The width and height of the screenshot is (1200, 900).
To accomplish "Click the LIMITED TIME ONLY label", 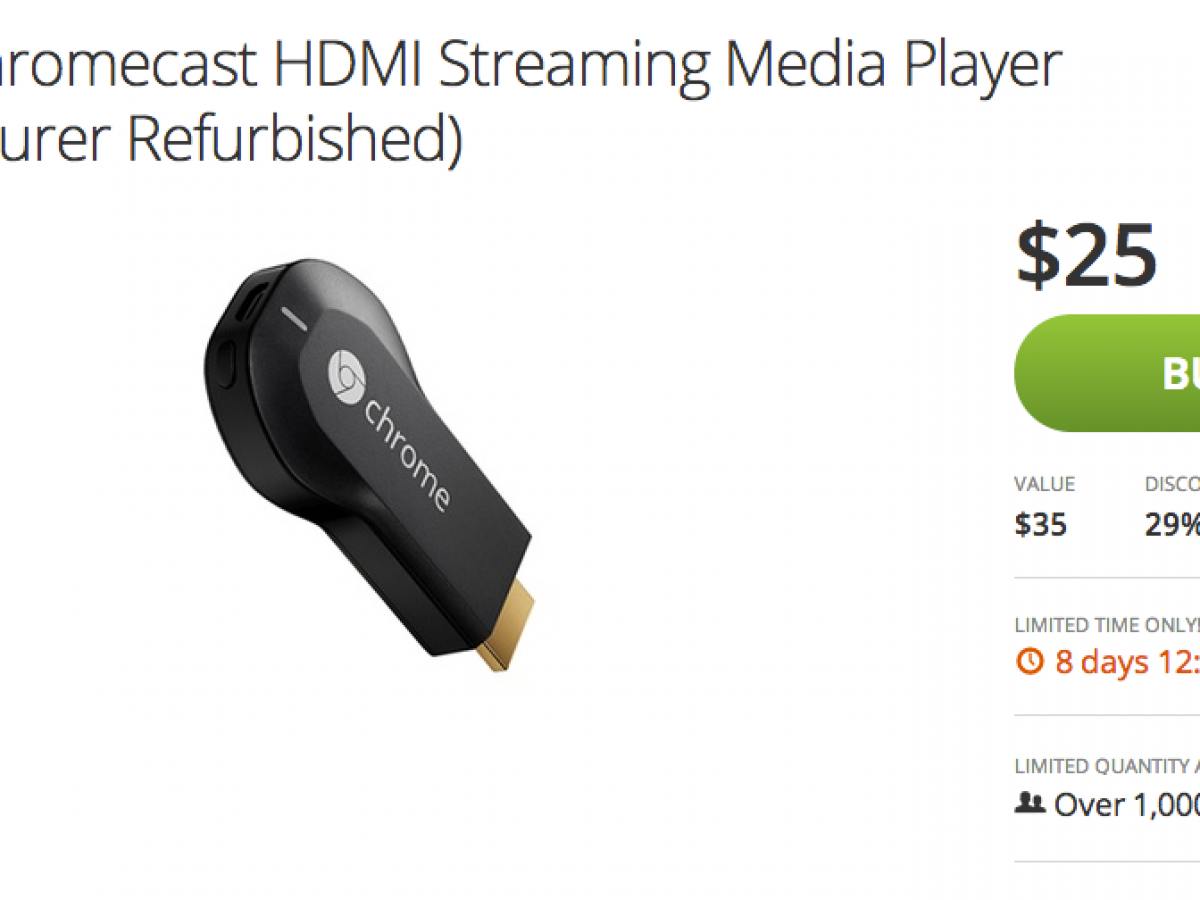I will pos(1106,625).
